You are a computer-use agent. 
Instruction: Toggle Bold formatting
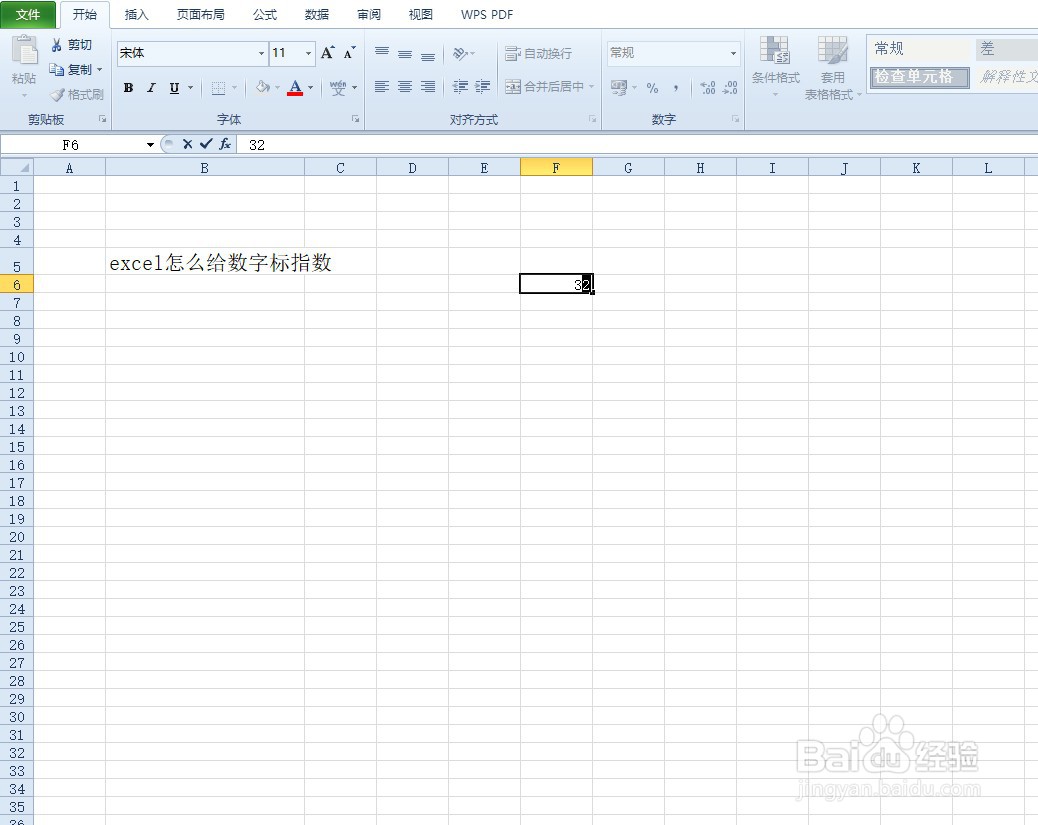point(128,88)
